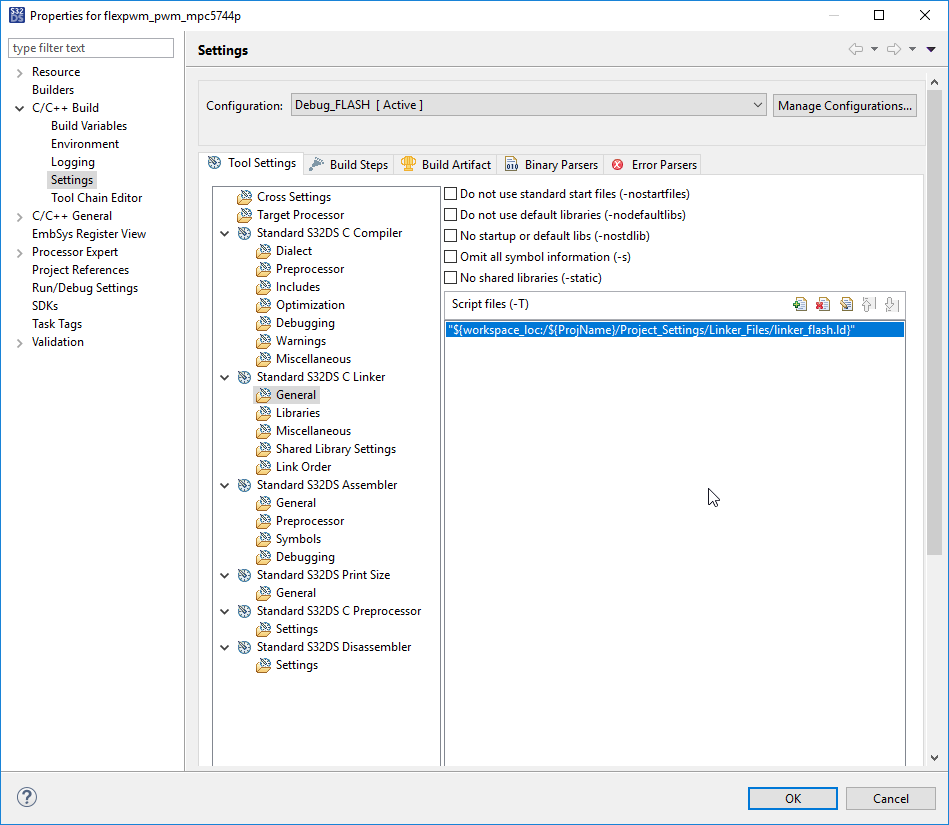949x825 pixels.
Task: Click the Includes option icon
Action: tap(264, 287)
